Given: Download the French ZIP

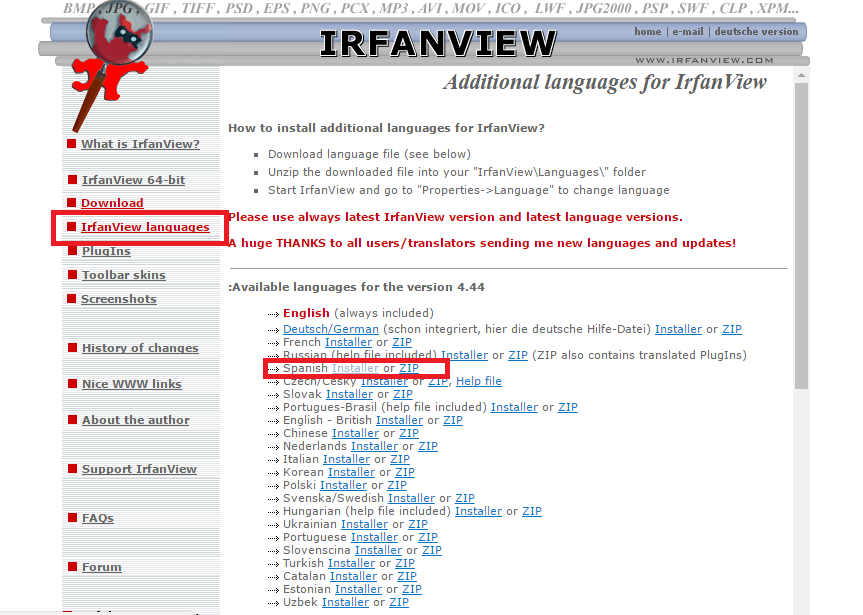Looking at the screenshot, I should (x=402, y=342).
